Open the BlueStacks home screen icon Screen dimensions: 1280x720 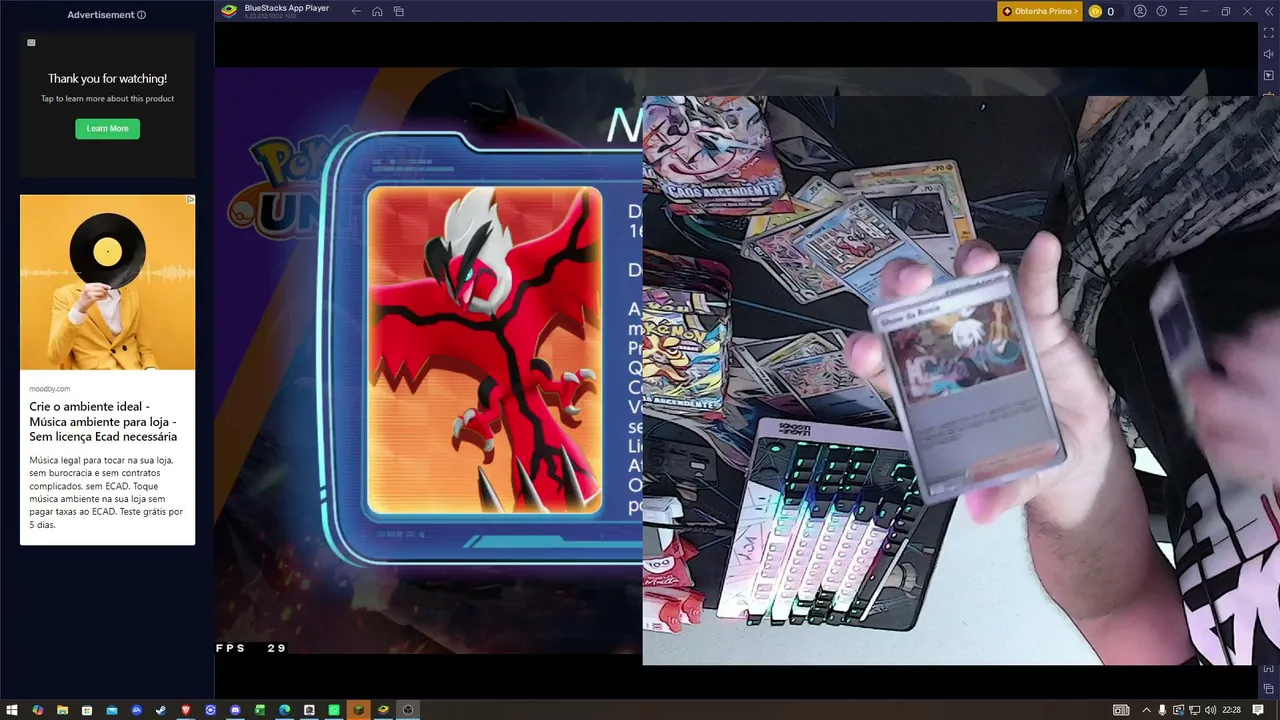377,11
